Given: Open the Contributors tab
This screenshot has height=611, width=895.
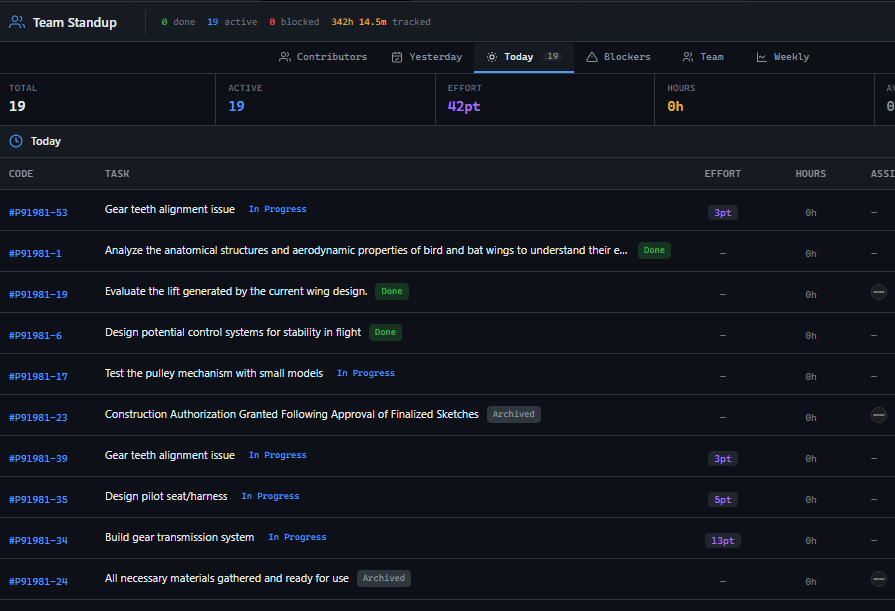Looking at the screenshot, I should [x=323, y=57].
